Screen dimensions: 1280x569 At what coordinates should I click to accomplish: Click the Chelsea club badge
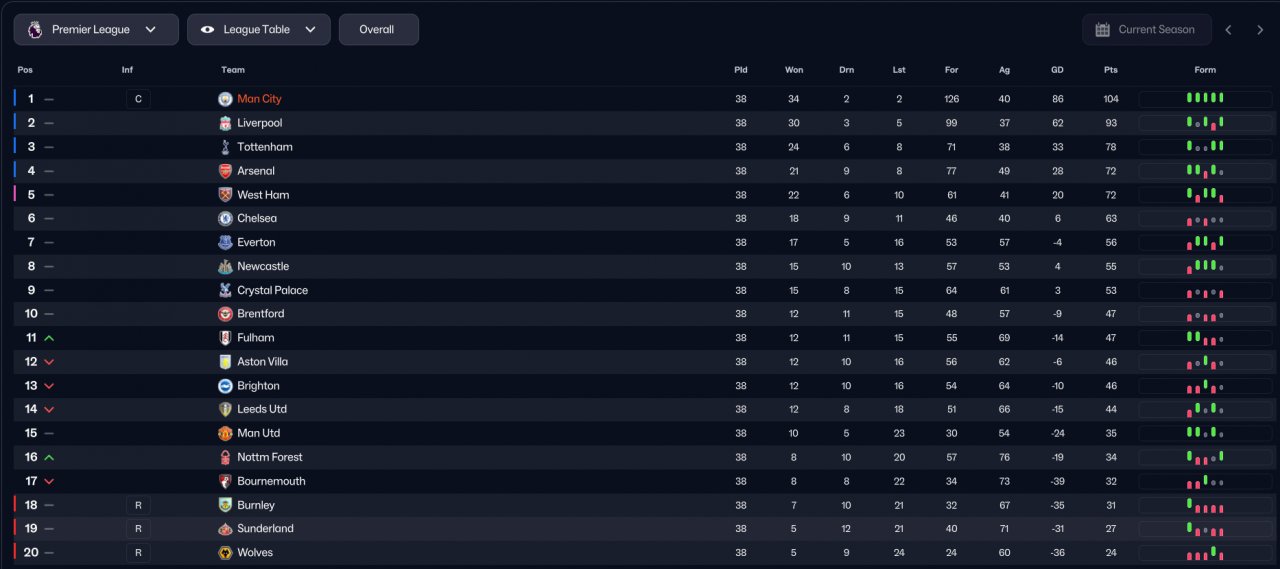point(225,218)
